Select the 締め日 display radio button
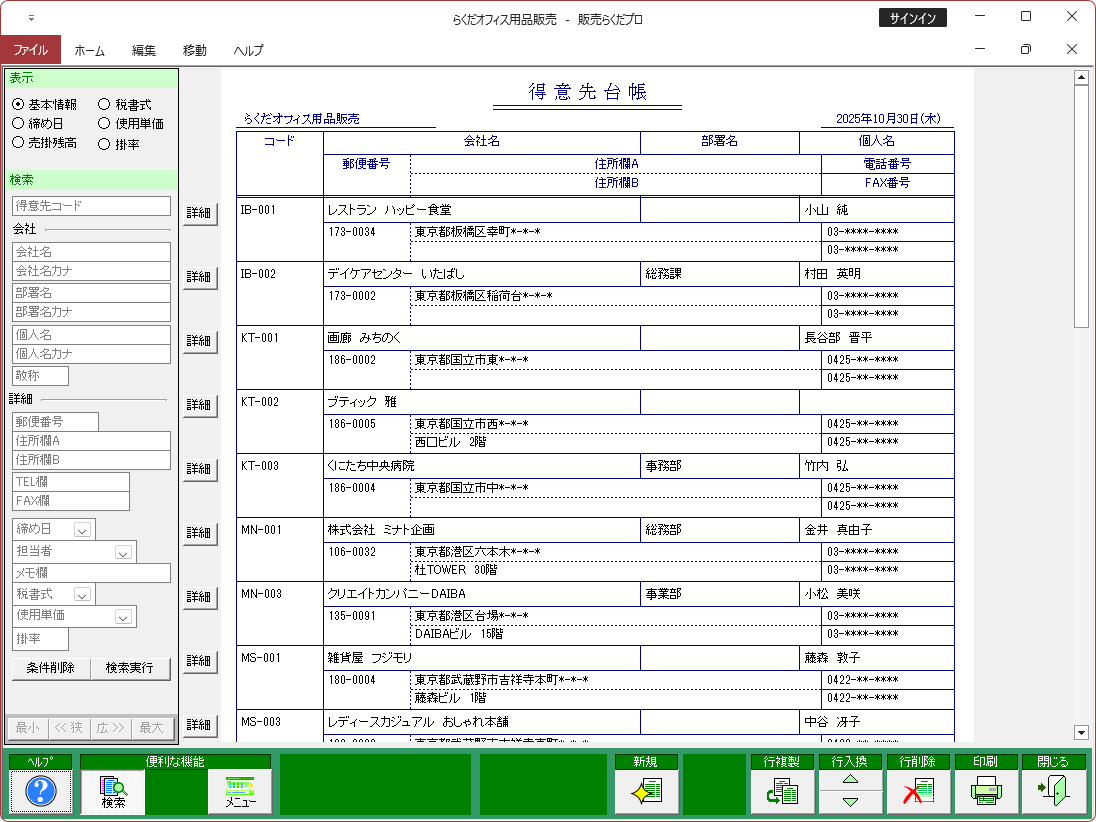 18,123
